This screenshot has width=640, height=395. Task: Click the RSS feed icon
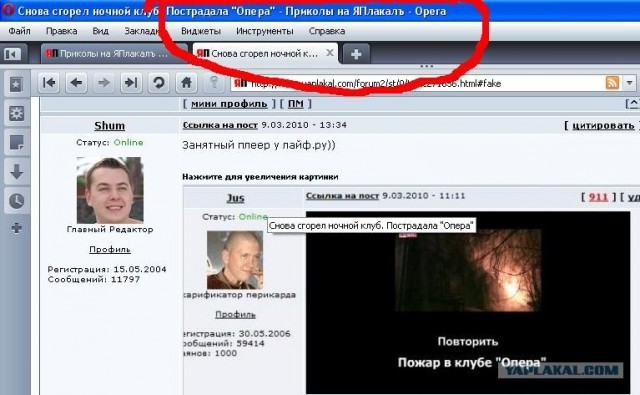612,83
